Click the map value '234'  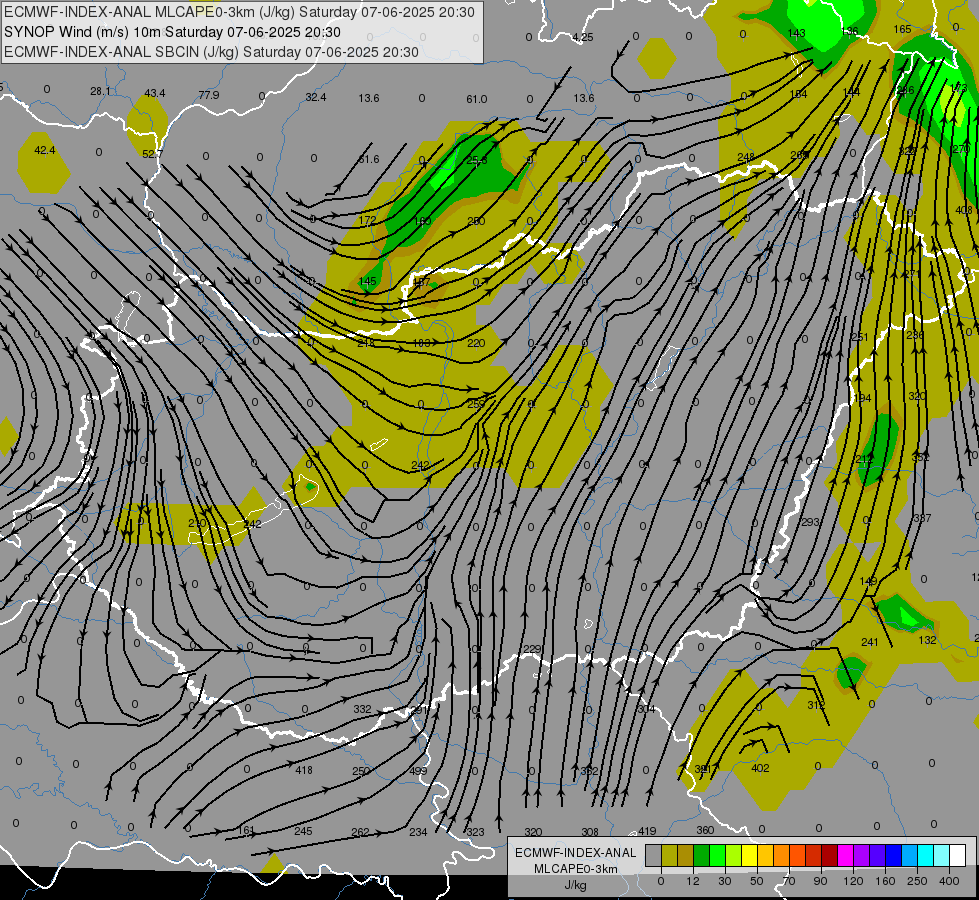pyautogui.click(x=418, y=832)
